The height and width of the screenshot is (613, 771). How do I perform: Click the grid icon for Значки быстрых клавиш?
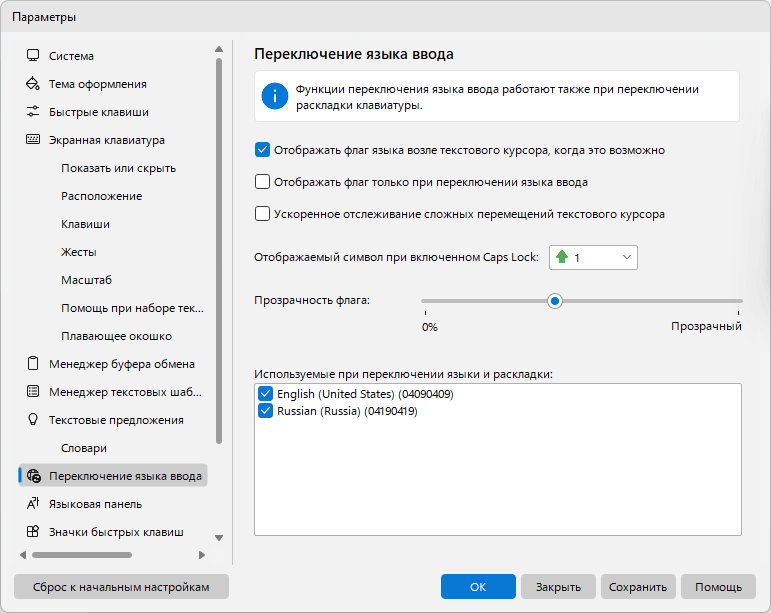[33, 531]
